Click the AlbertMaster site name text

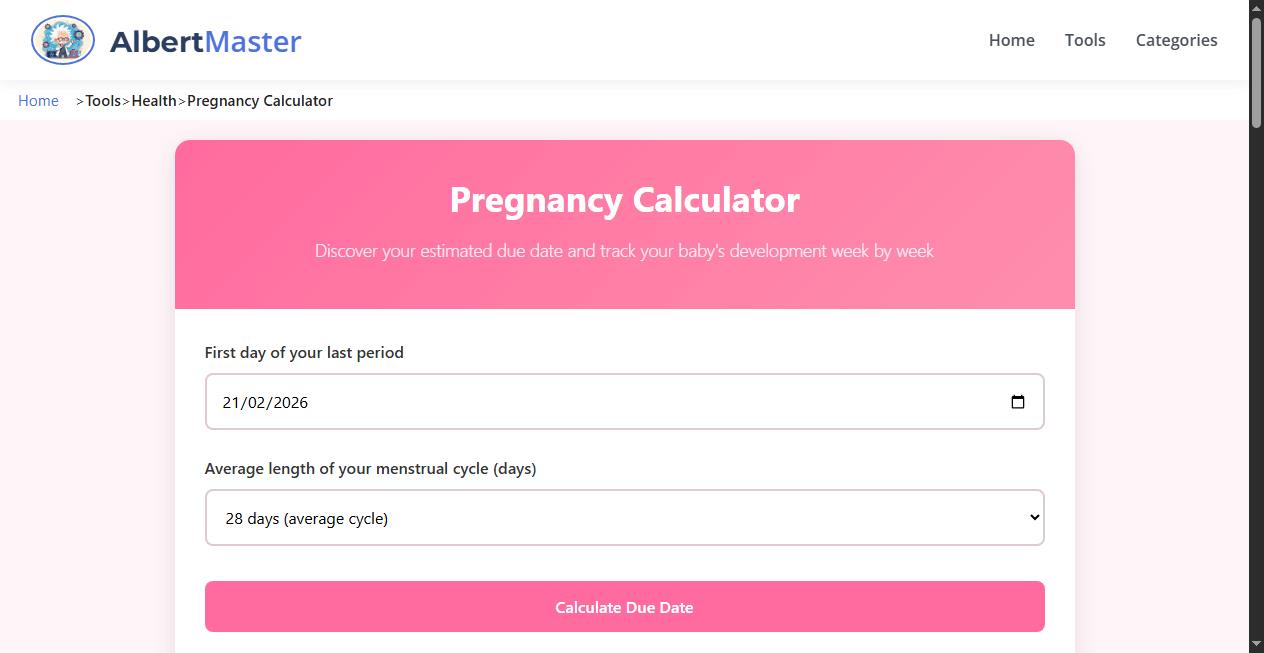point(205,41)
